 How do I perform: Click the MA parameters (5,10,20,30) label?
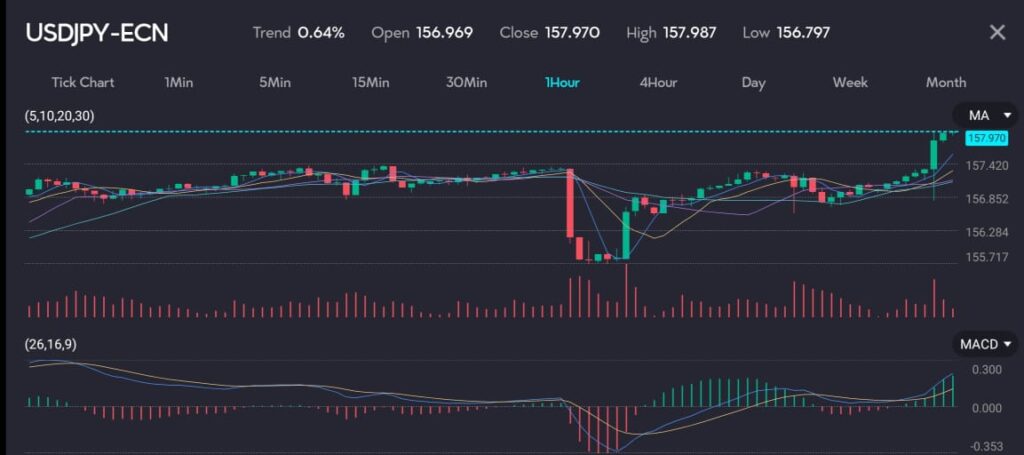pyautogui.click(x=60, y=116)
